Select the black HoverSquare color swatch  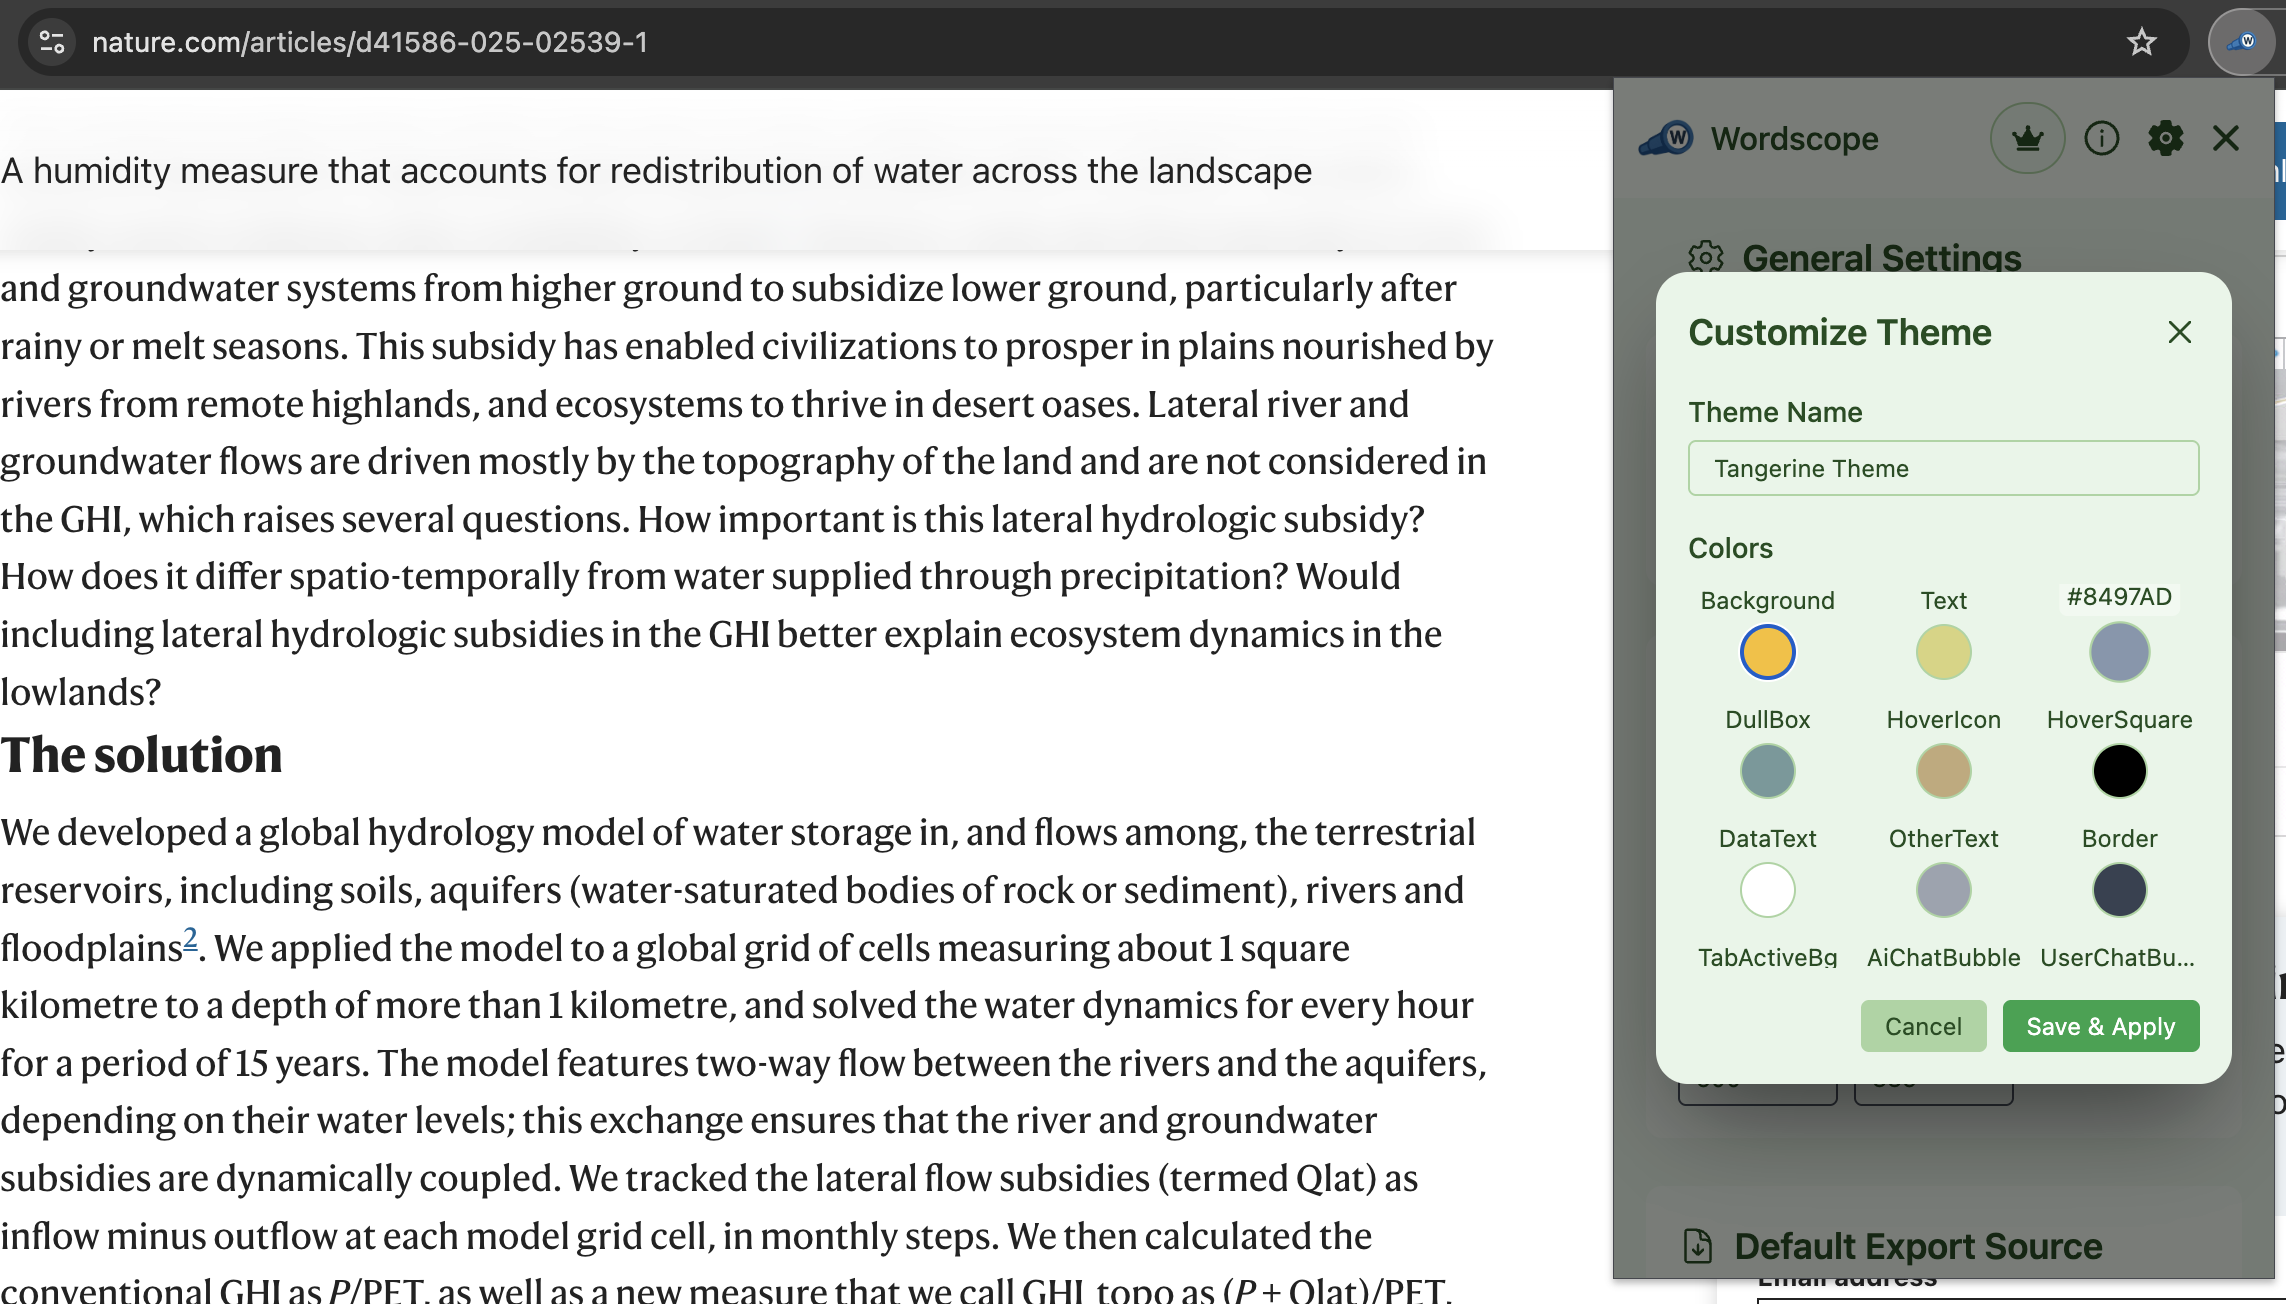click(2119, 771)
